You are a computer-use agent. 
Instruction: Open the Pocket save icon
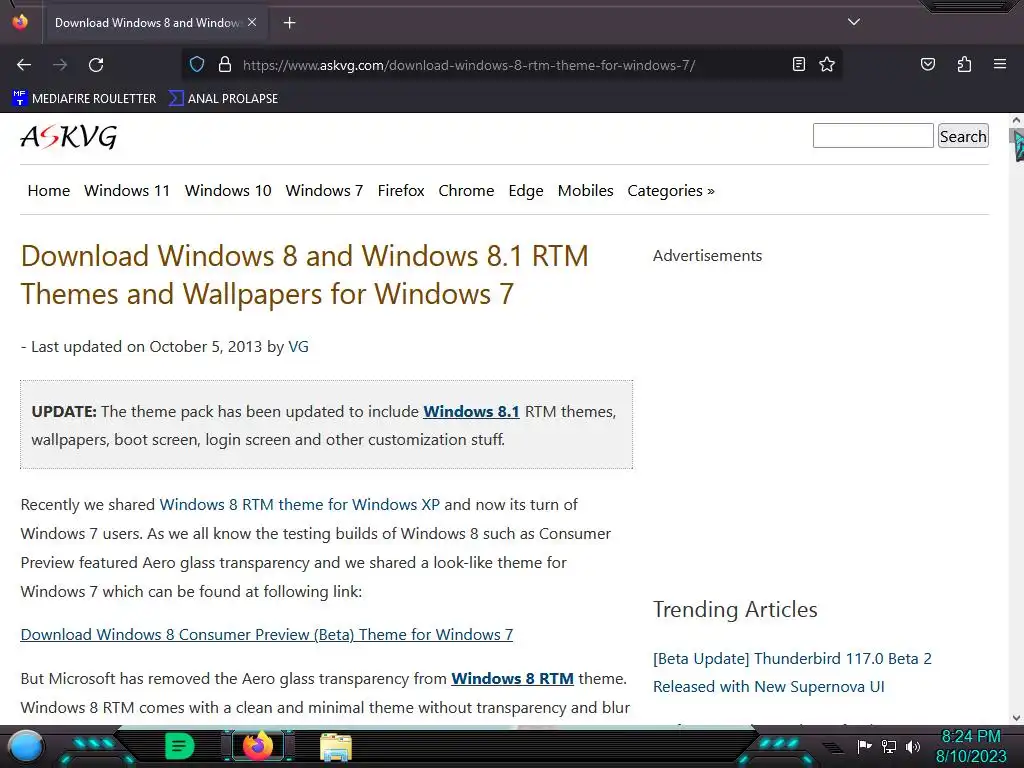928,64
